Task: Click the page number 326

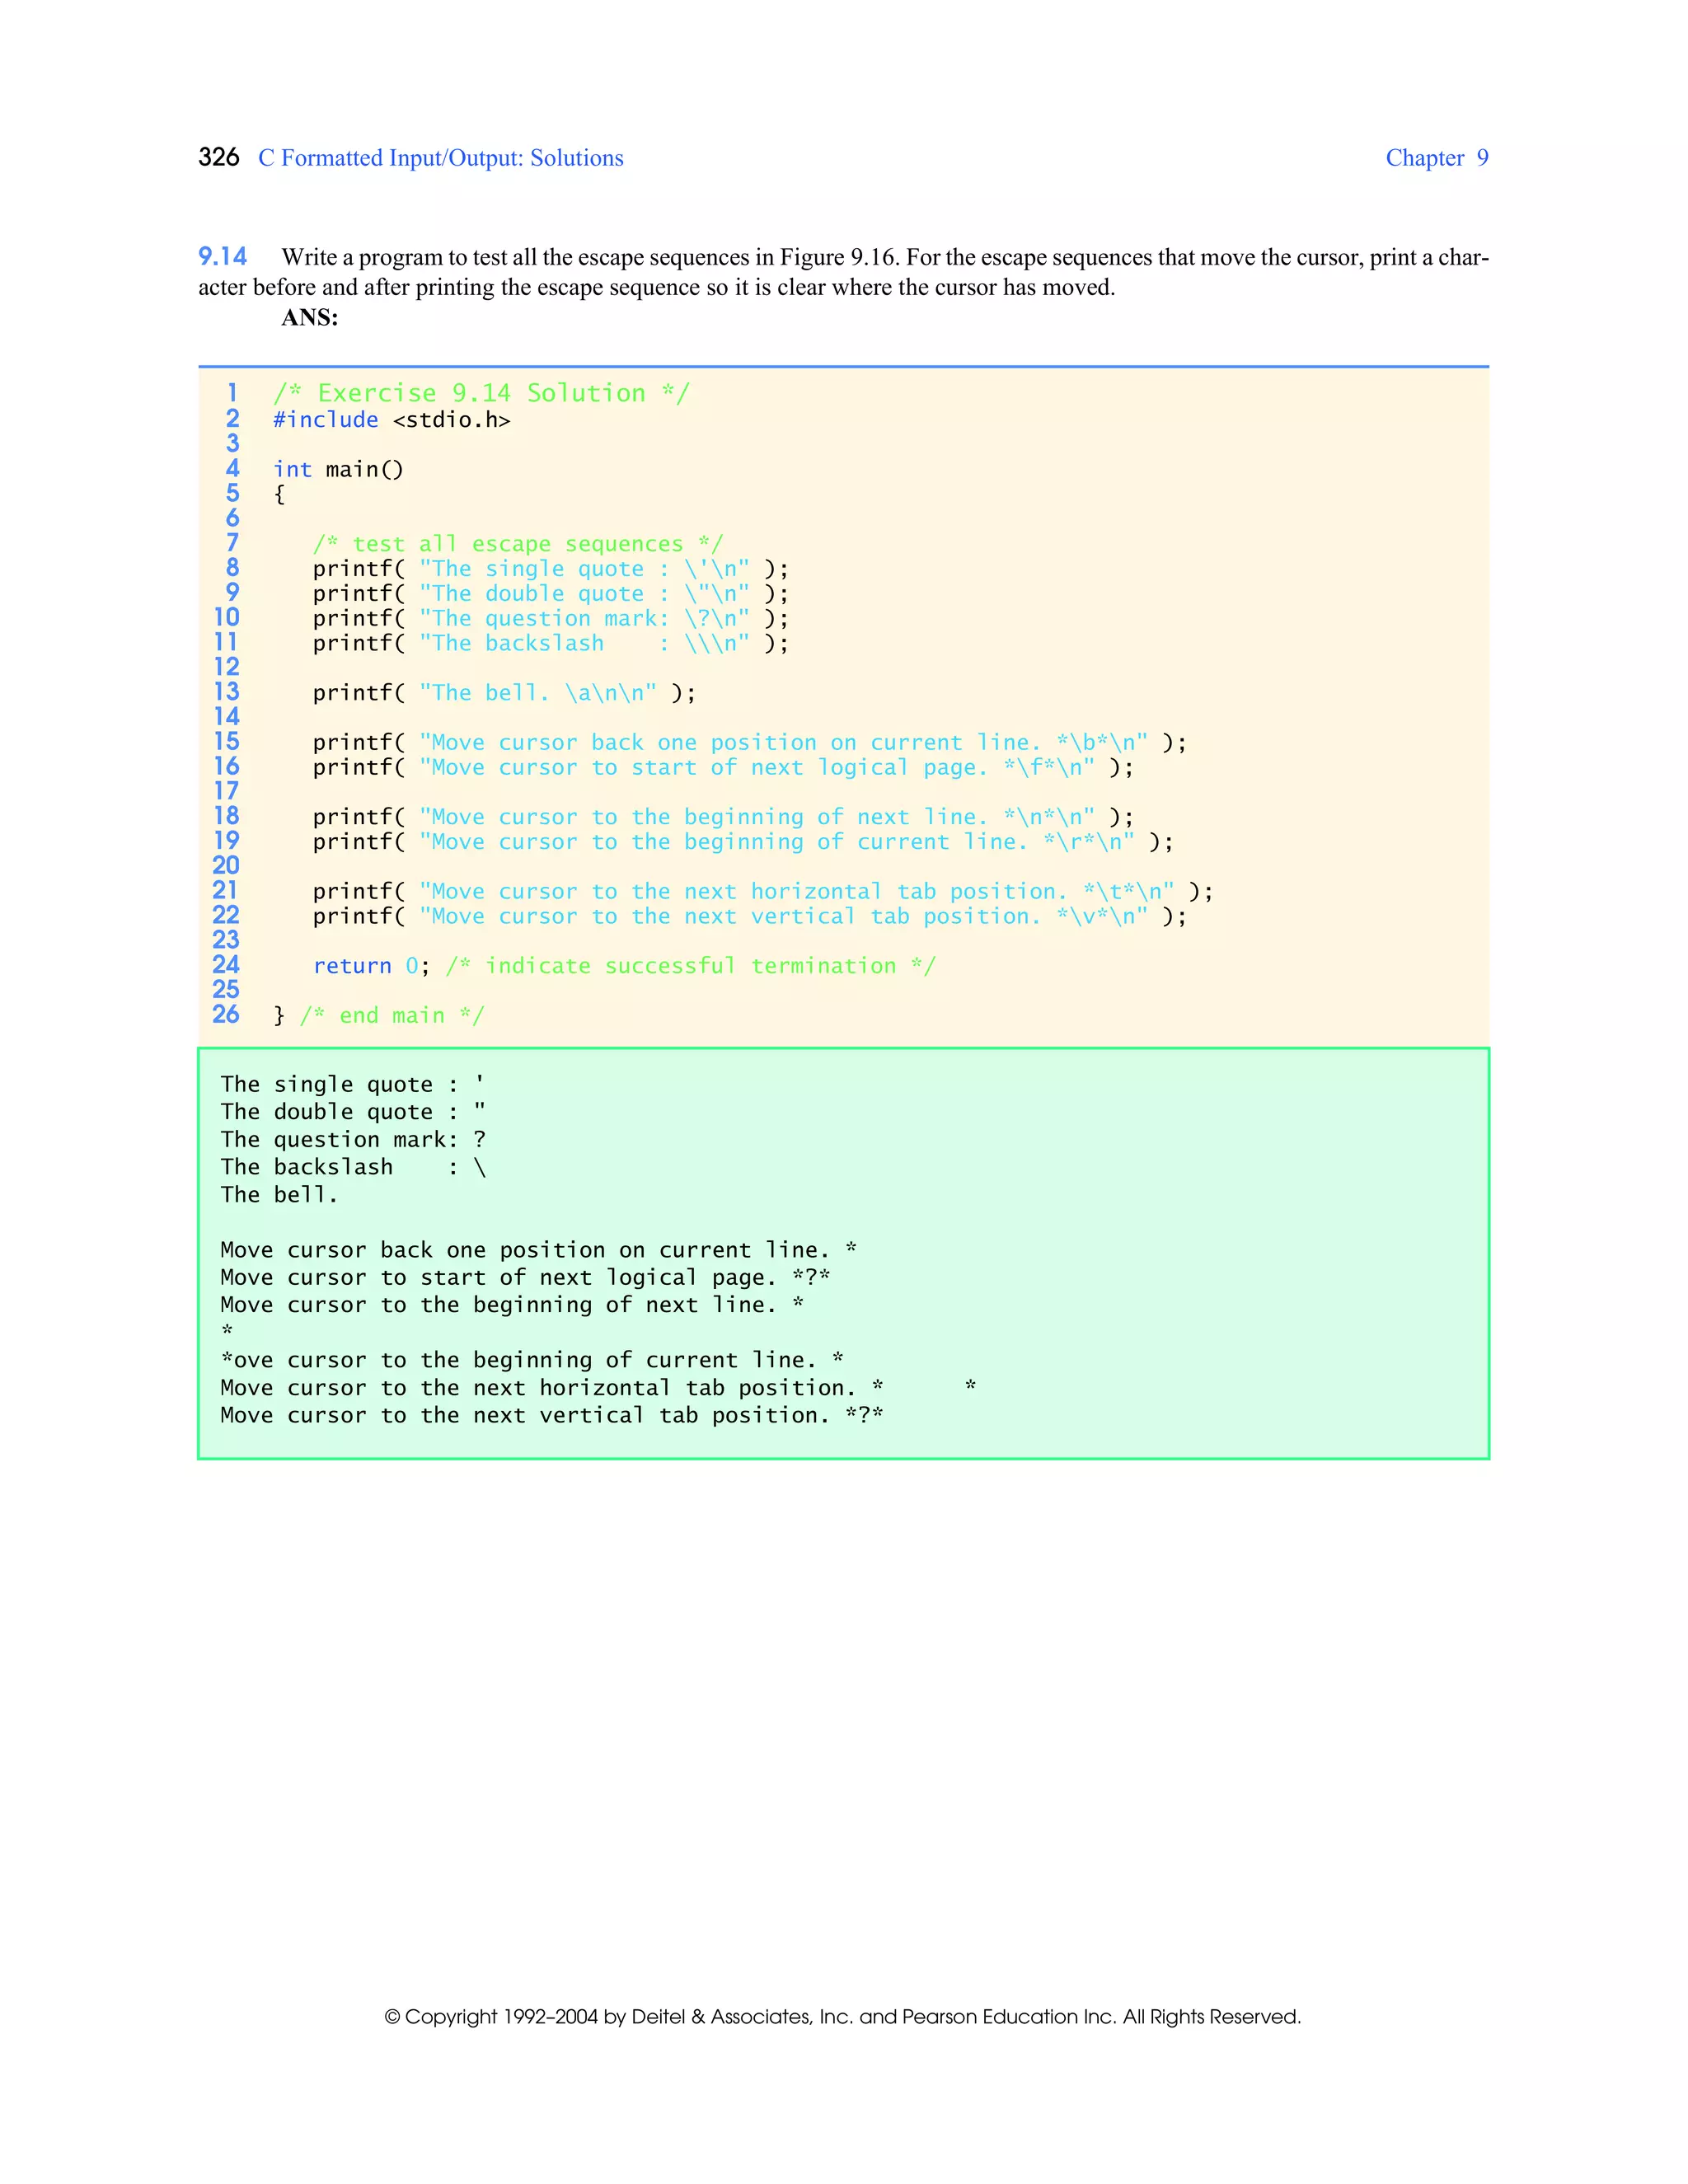Action: [x=219, y=157]
